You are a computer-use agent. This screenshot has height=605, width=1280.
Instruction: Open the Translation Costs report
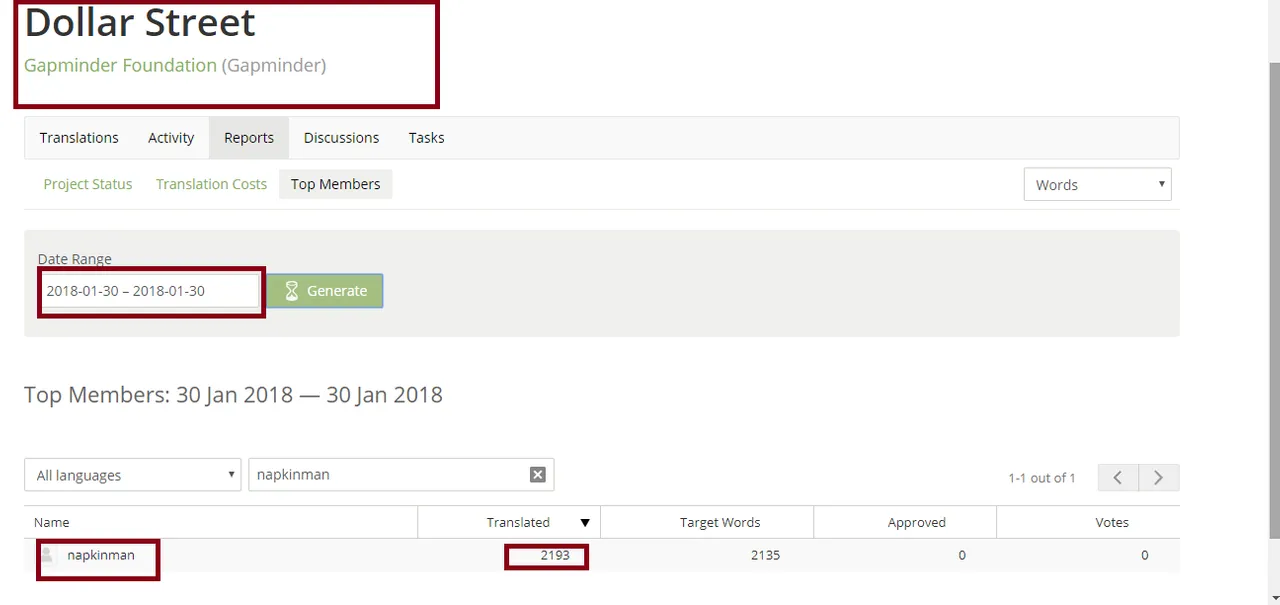tap(211, 184)
